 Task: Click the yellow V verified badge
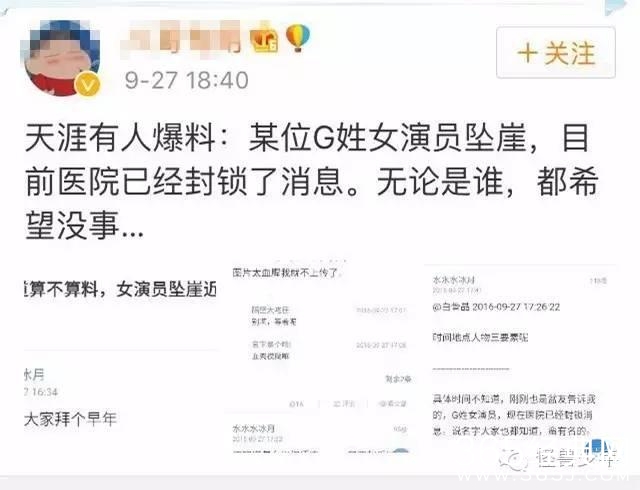click(87, 85)
